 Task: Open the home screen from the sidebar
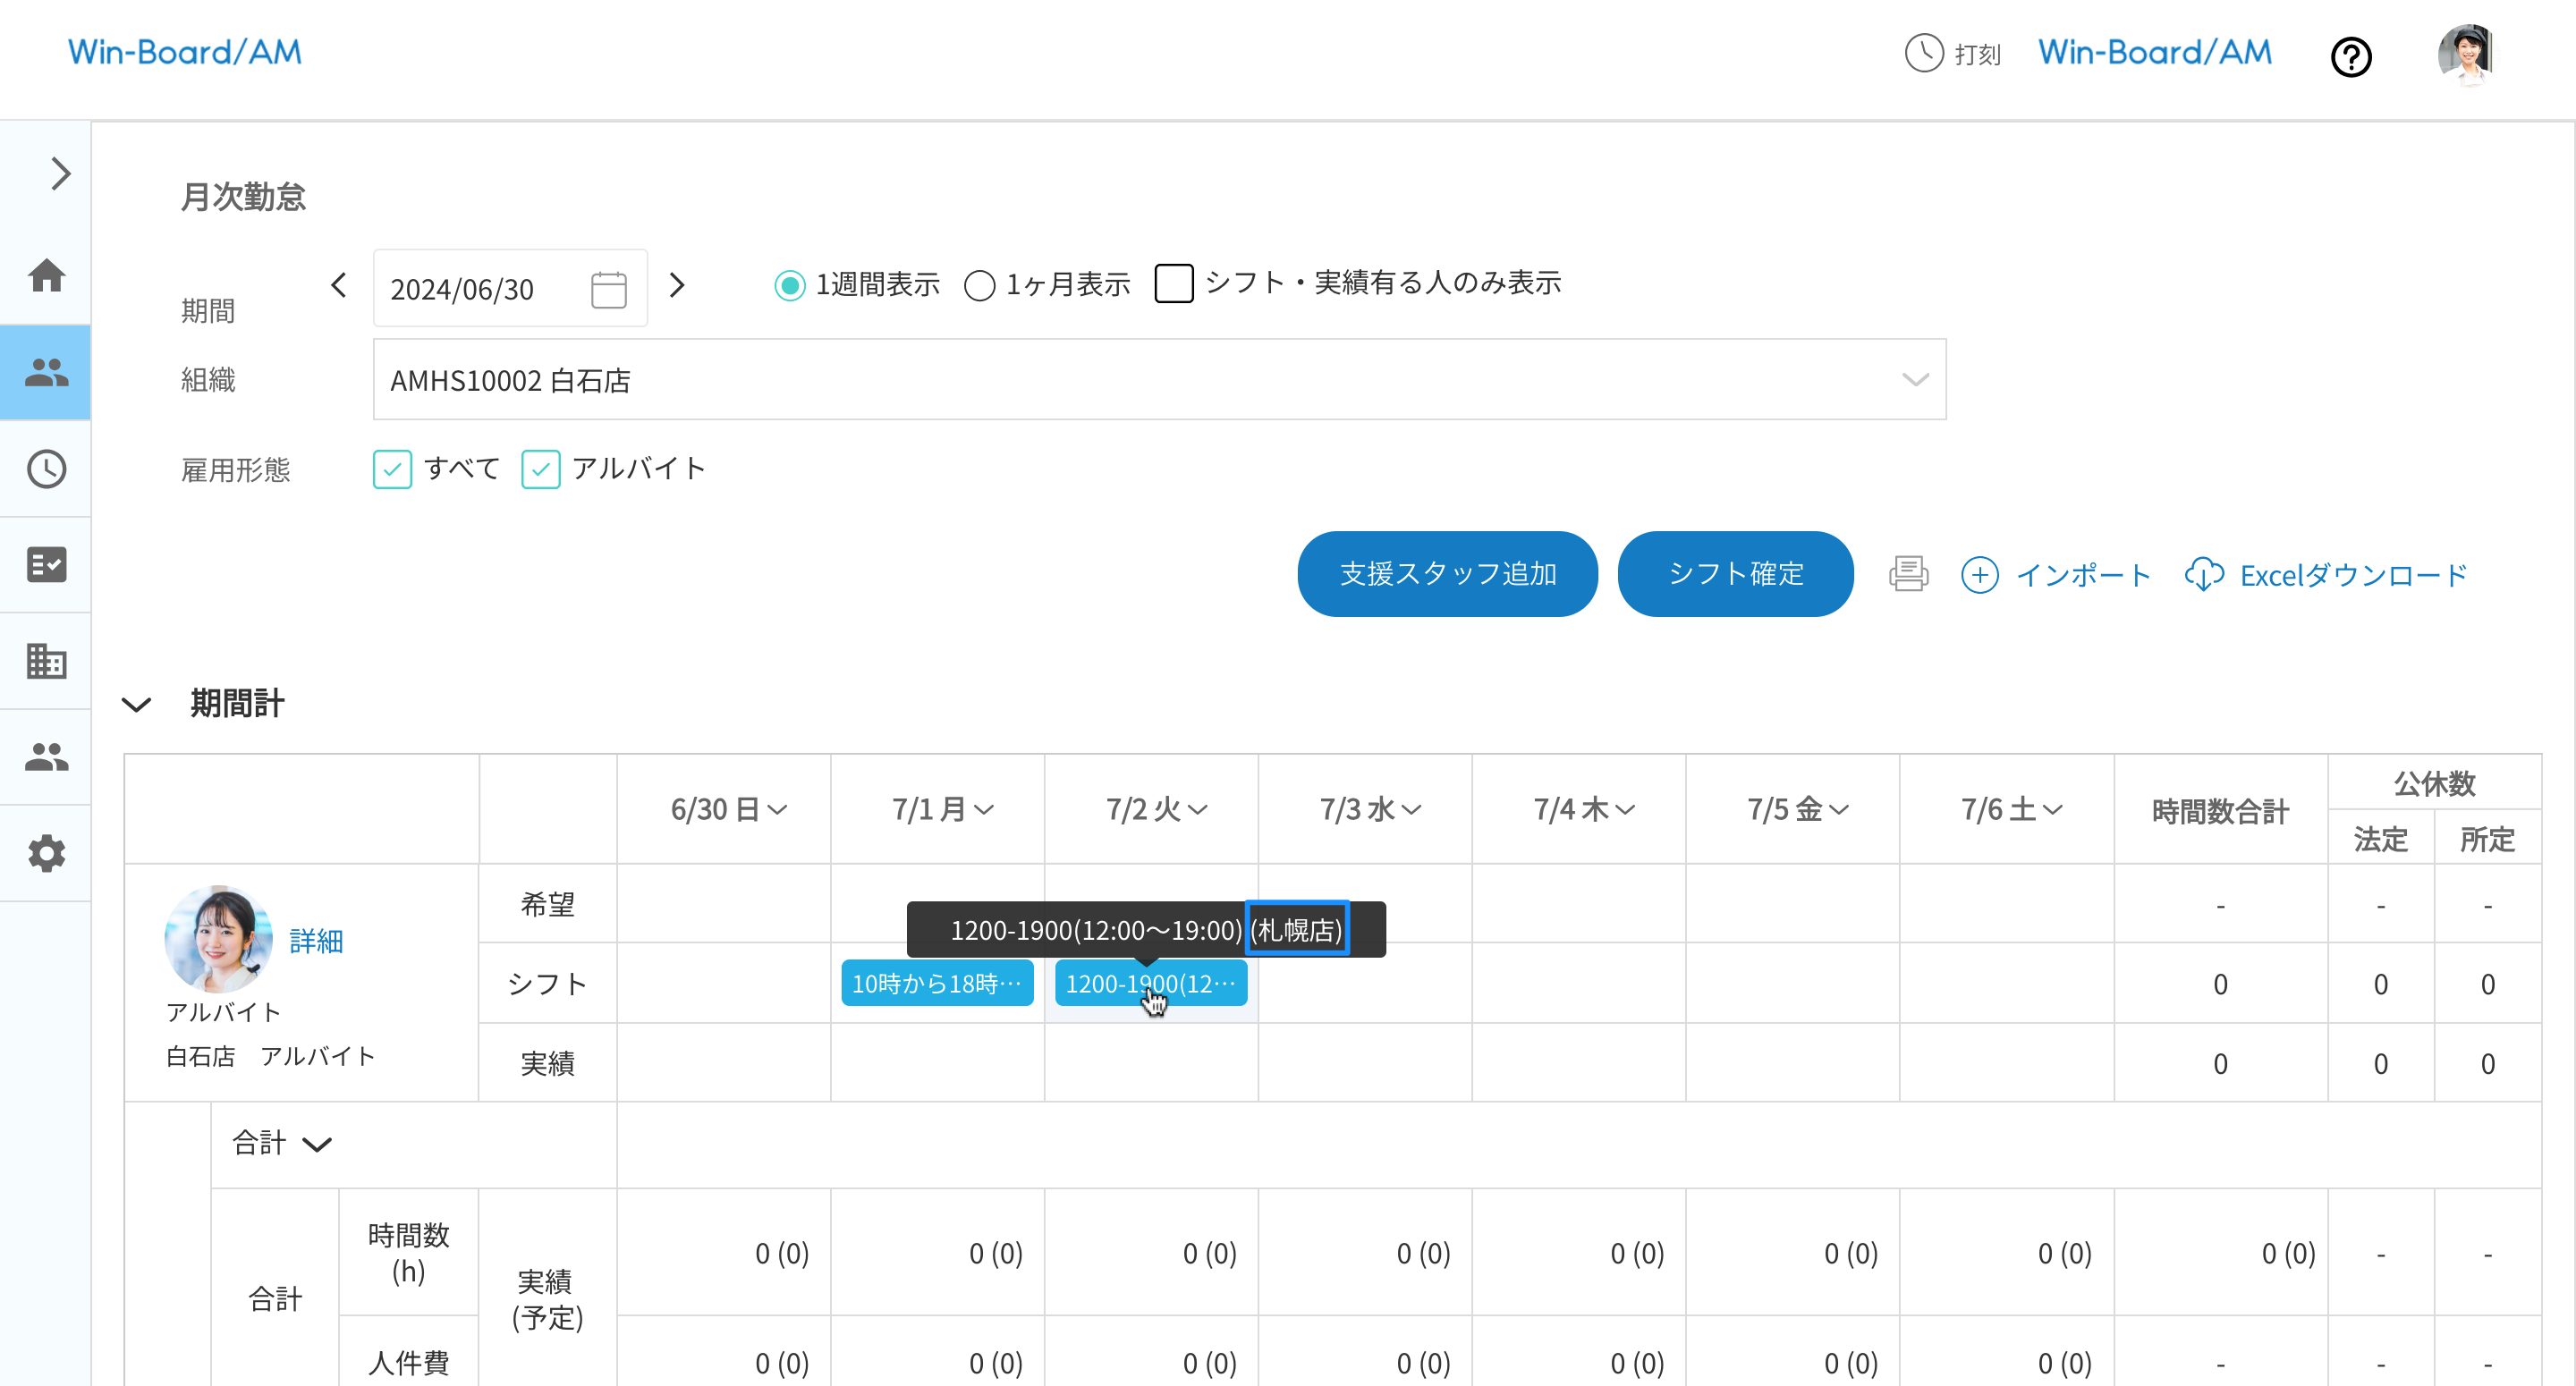pos(46,276)
